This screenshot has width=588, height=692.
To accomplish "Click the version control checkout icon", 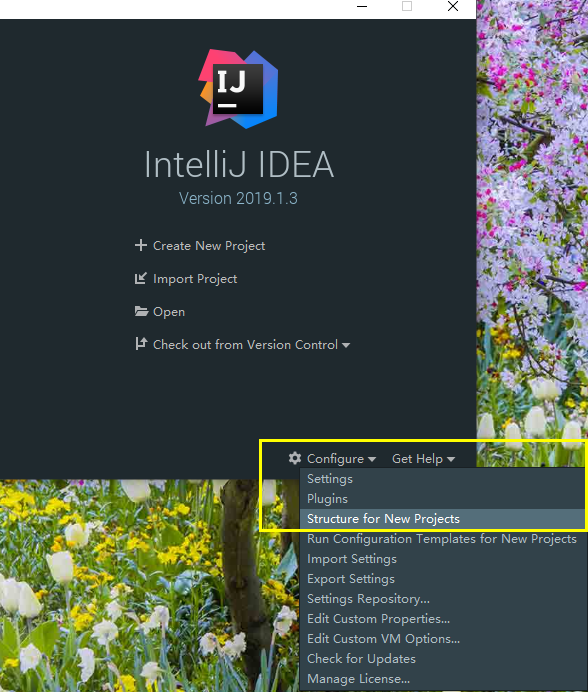I will [140, 344].
